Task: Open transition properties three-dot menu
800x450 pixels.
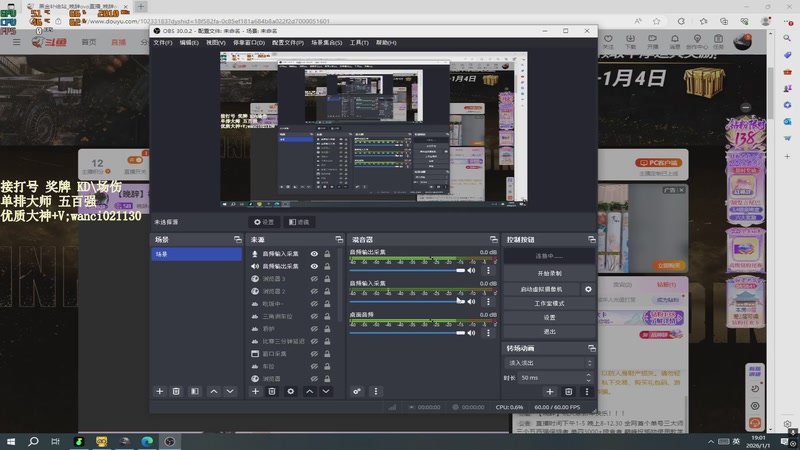Action: [x=587, y=392]
